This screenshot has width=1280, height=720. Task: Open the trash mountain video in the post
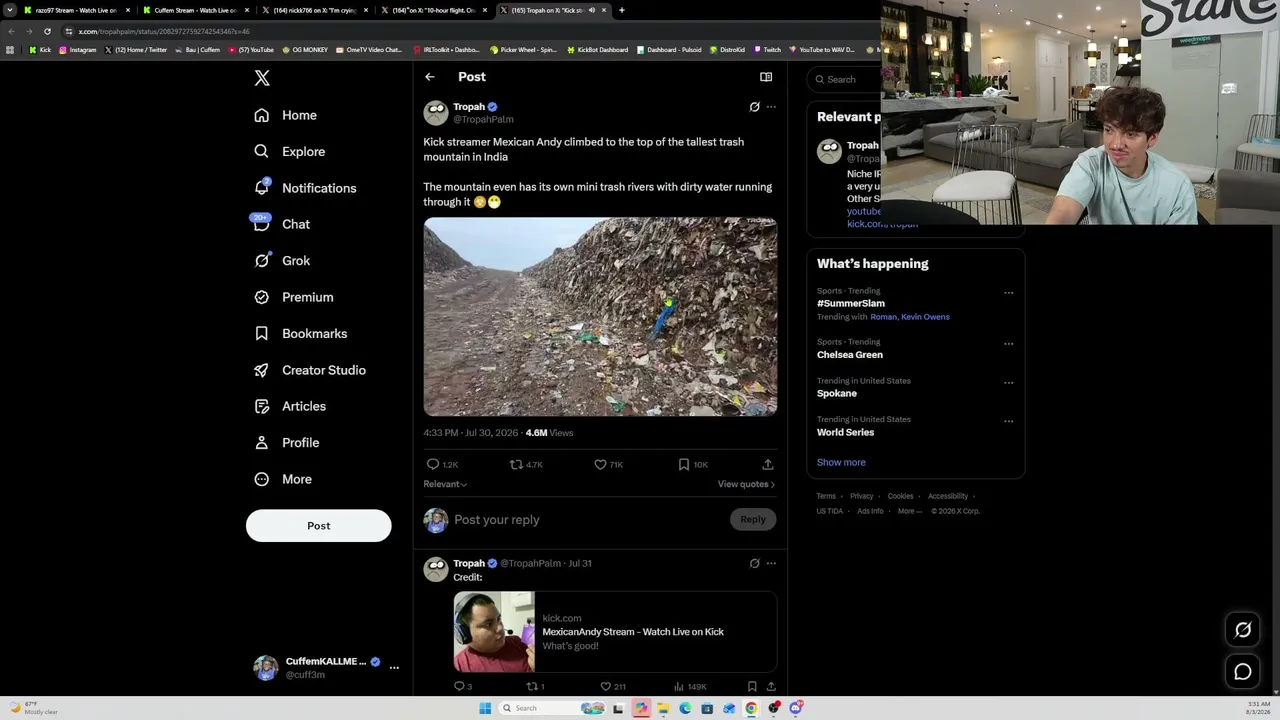click(600, 316)
